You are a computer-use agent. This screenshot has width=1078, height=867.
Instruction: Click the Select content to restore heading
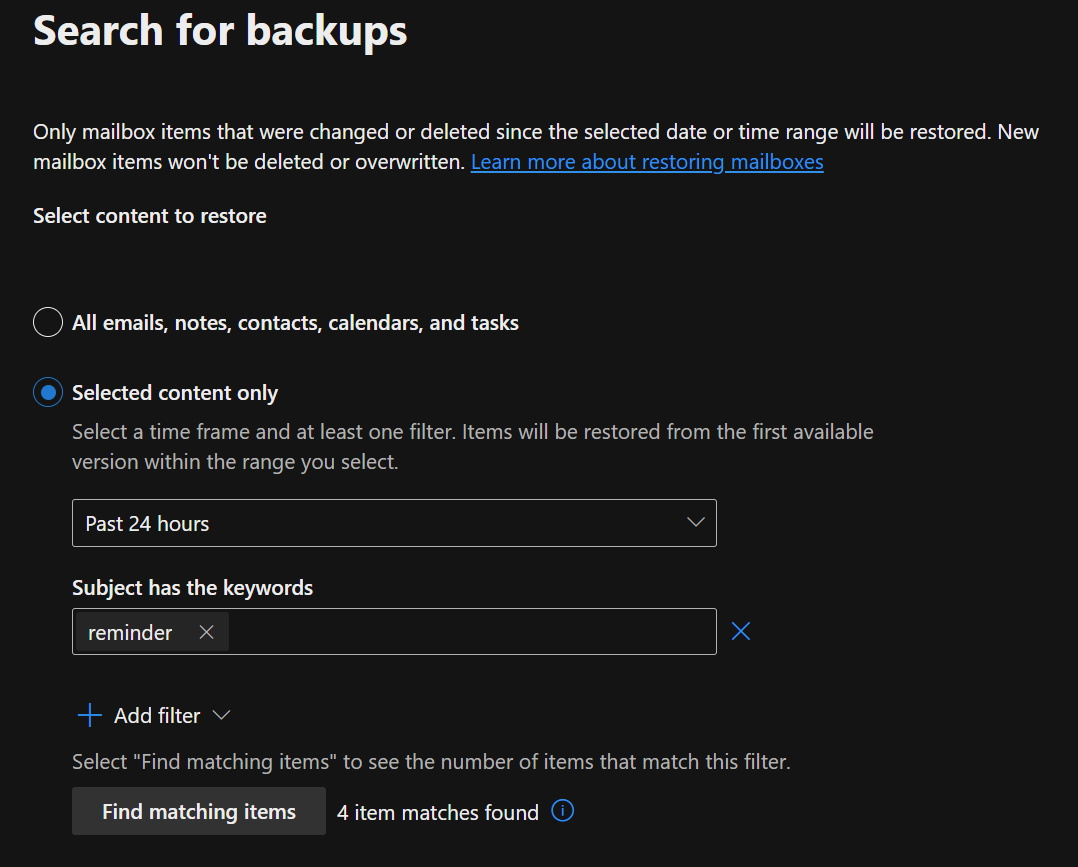[150, 216]
